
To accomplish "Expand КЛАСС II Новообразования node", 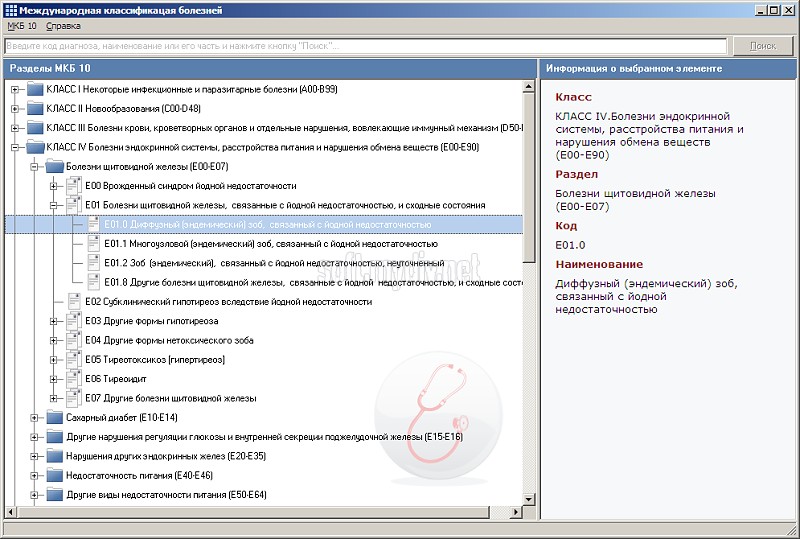I will coord(15,109).
